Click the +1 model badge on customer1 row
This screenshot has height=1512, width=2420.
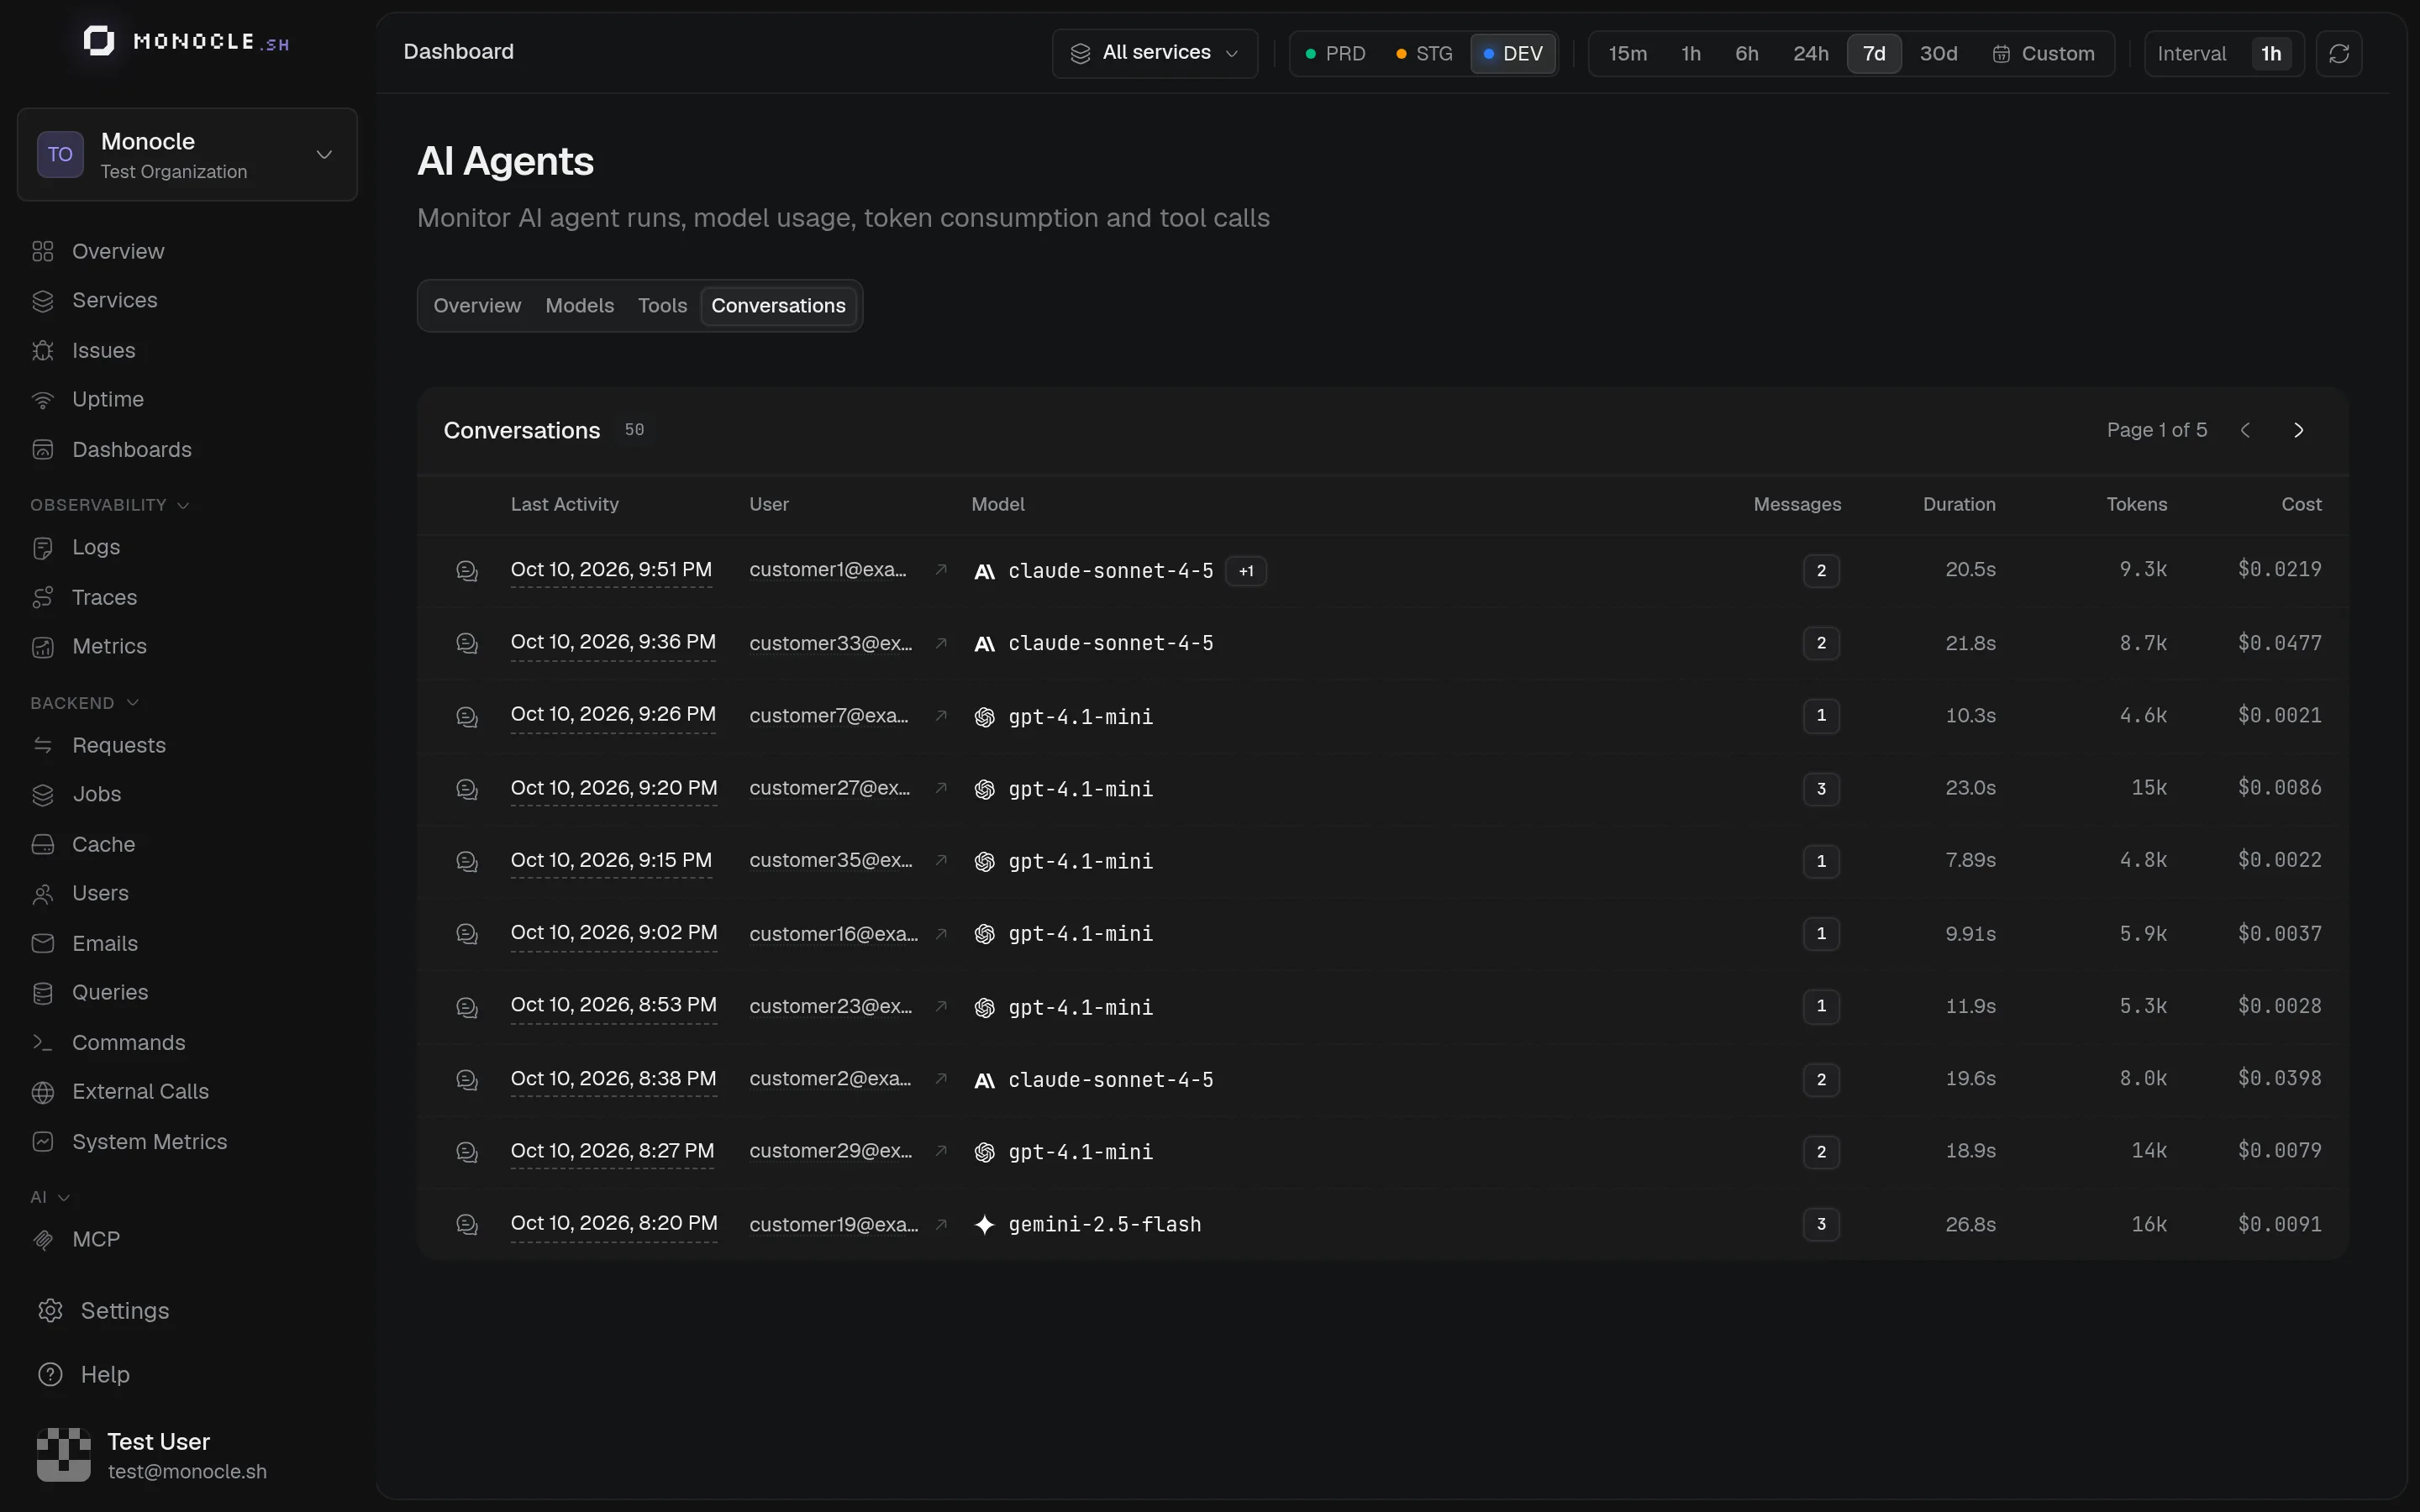tap(1246, 571)
